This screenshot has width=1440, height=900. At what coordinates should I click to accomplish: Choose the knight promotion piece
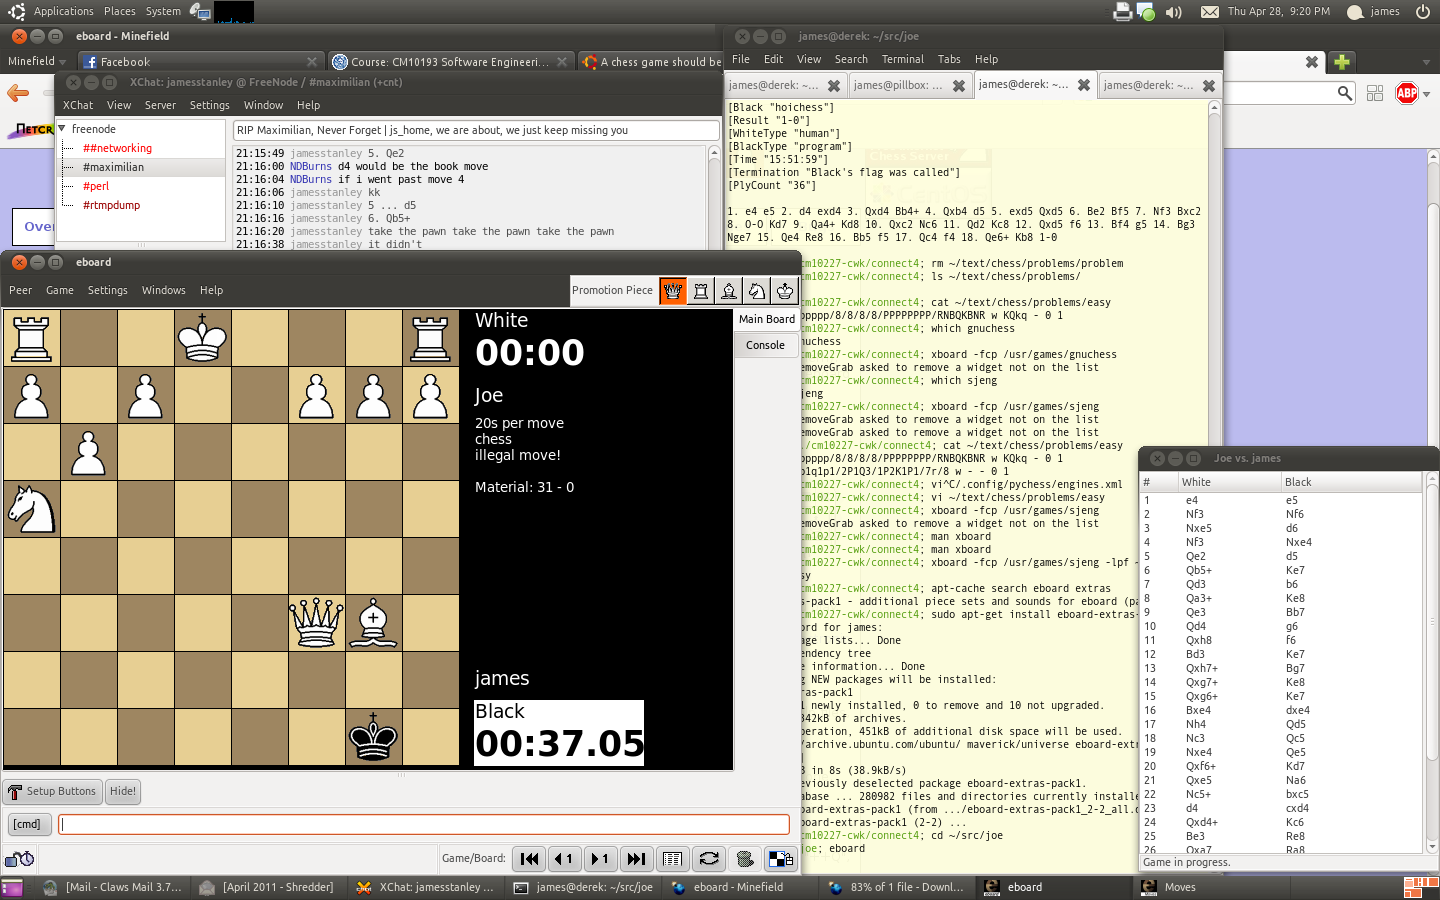click(757, 291)
